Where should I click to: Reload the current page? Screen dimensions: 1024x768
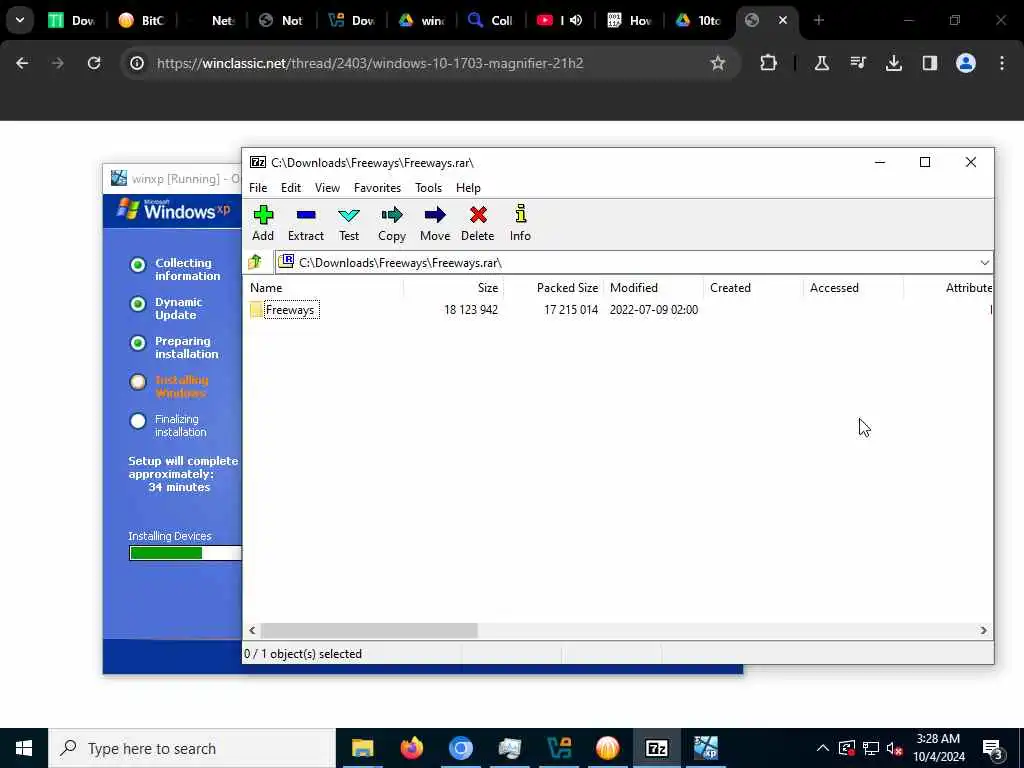[x=94, y=63]
